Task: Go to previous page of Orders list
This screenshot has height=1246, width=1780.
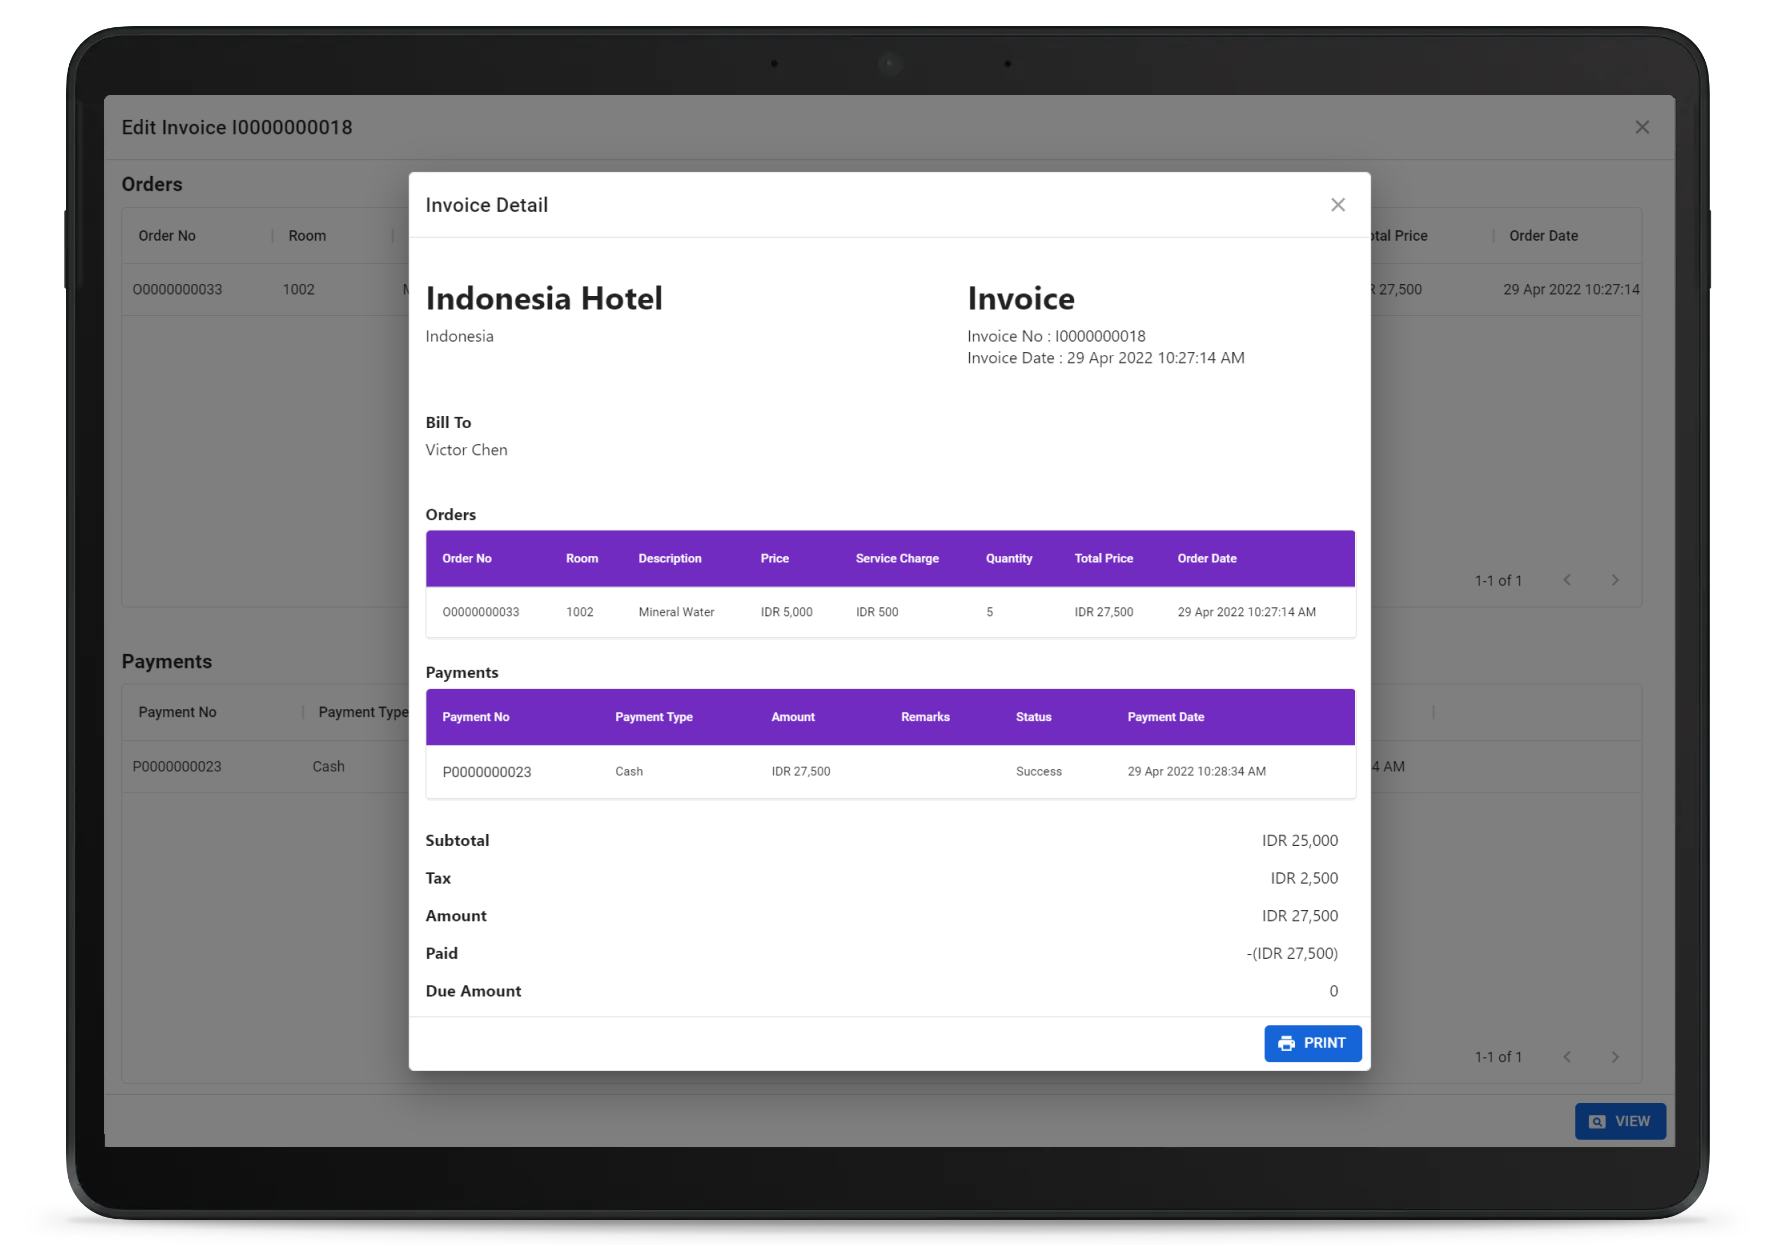Action: coord(1567,580)
